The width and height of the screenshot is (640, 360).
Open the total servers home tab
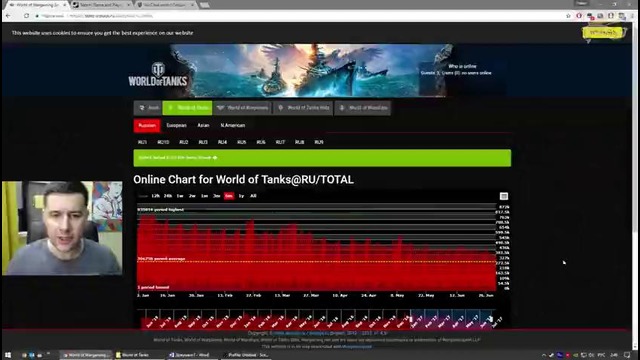(x=148, y=108)
